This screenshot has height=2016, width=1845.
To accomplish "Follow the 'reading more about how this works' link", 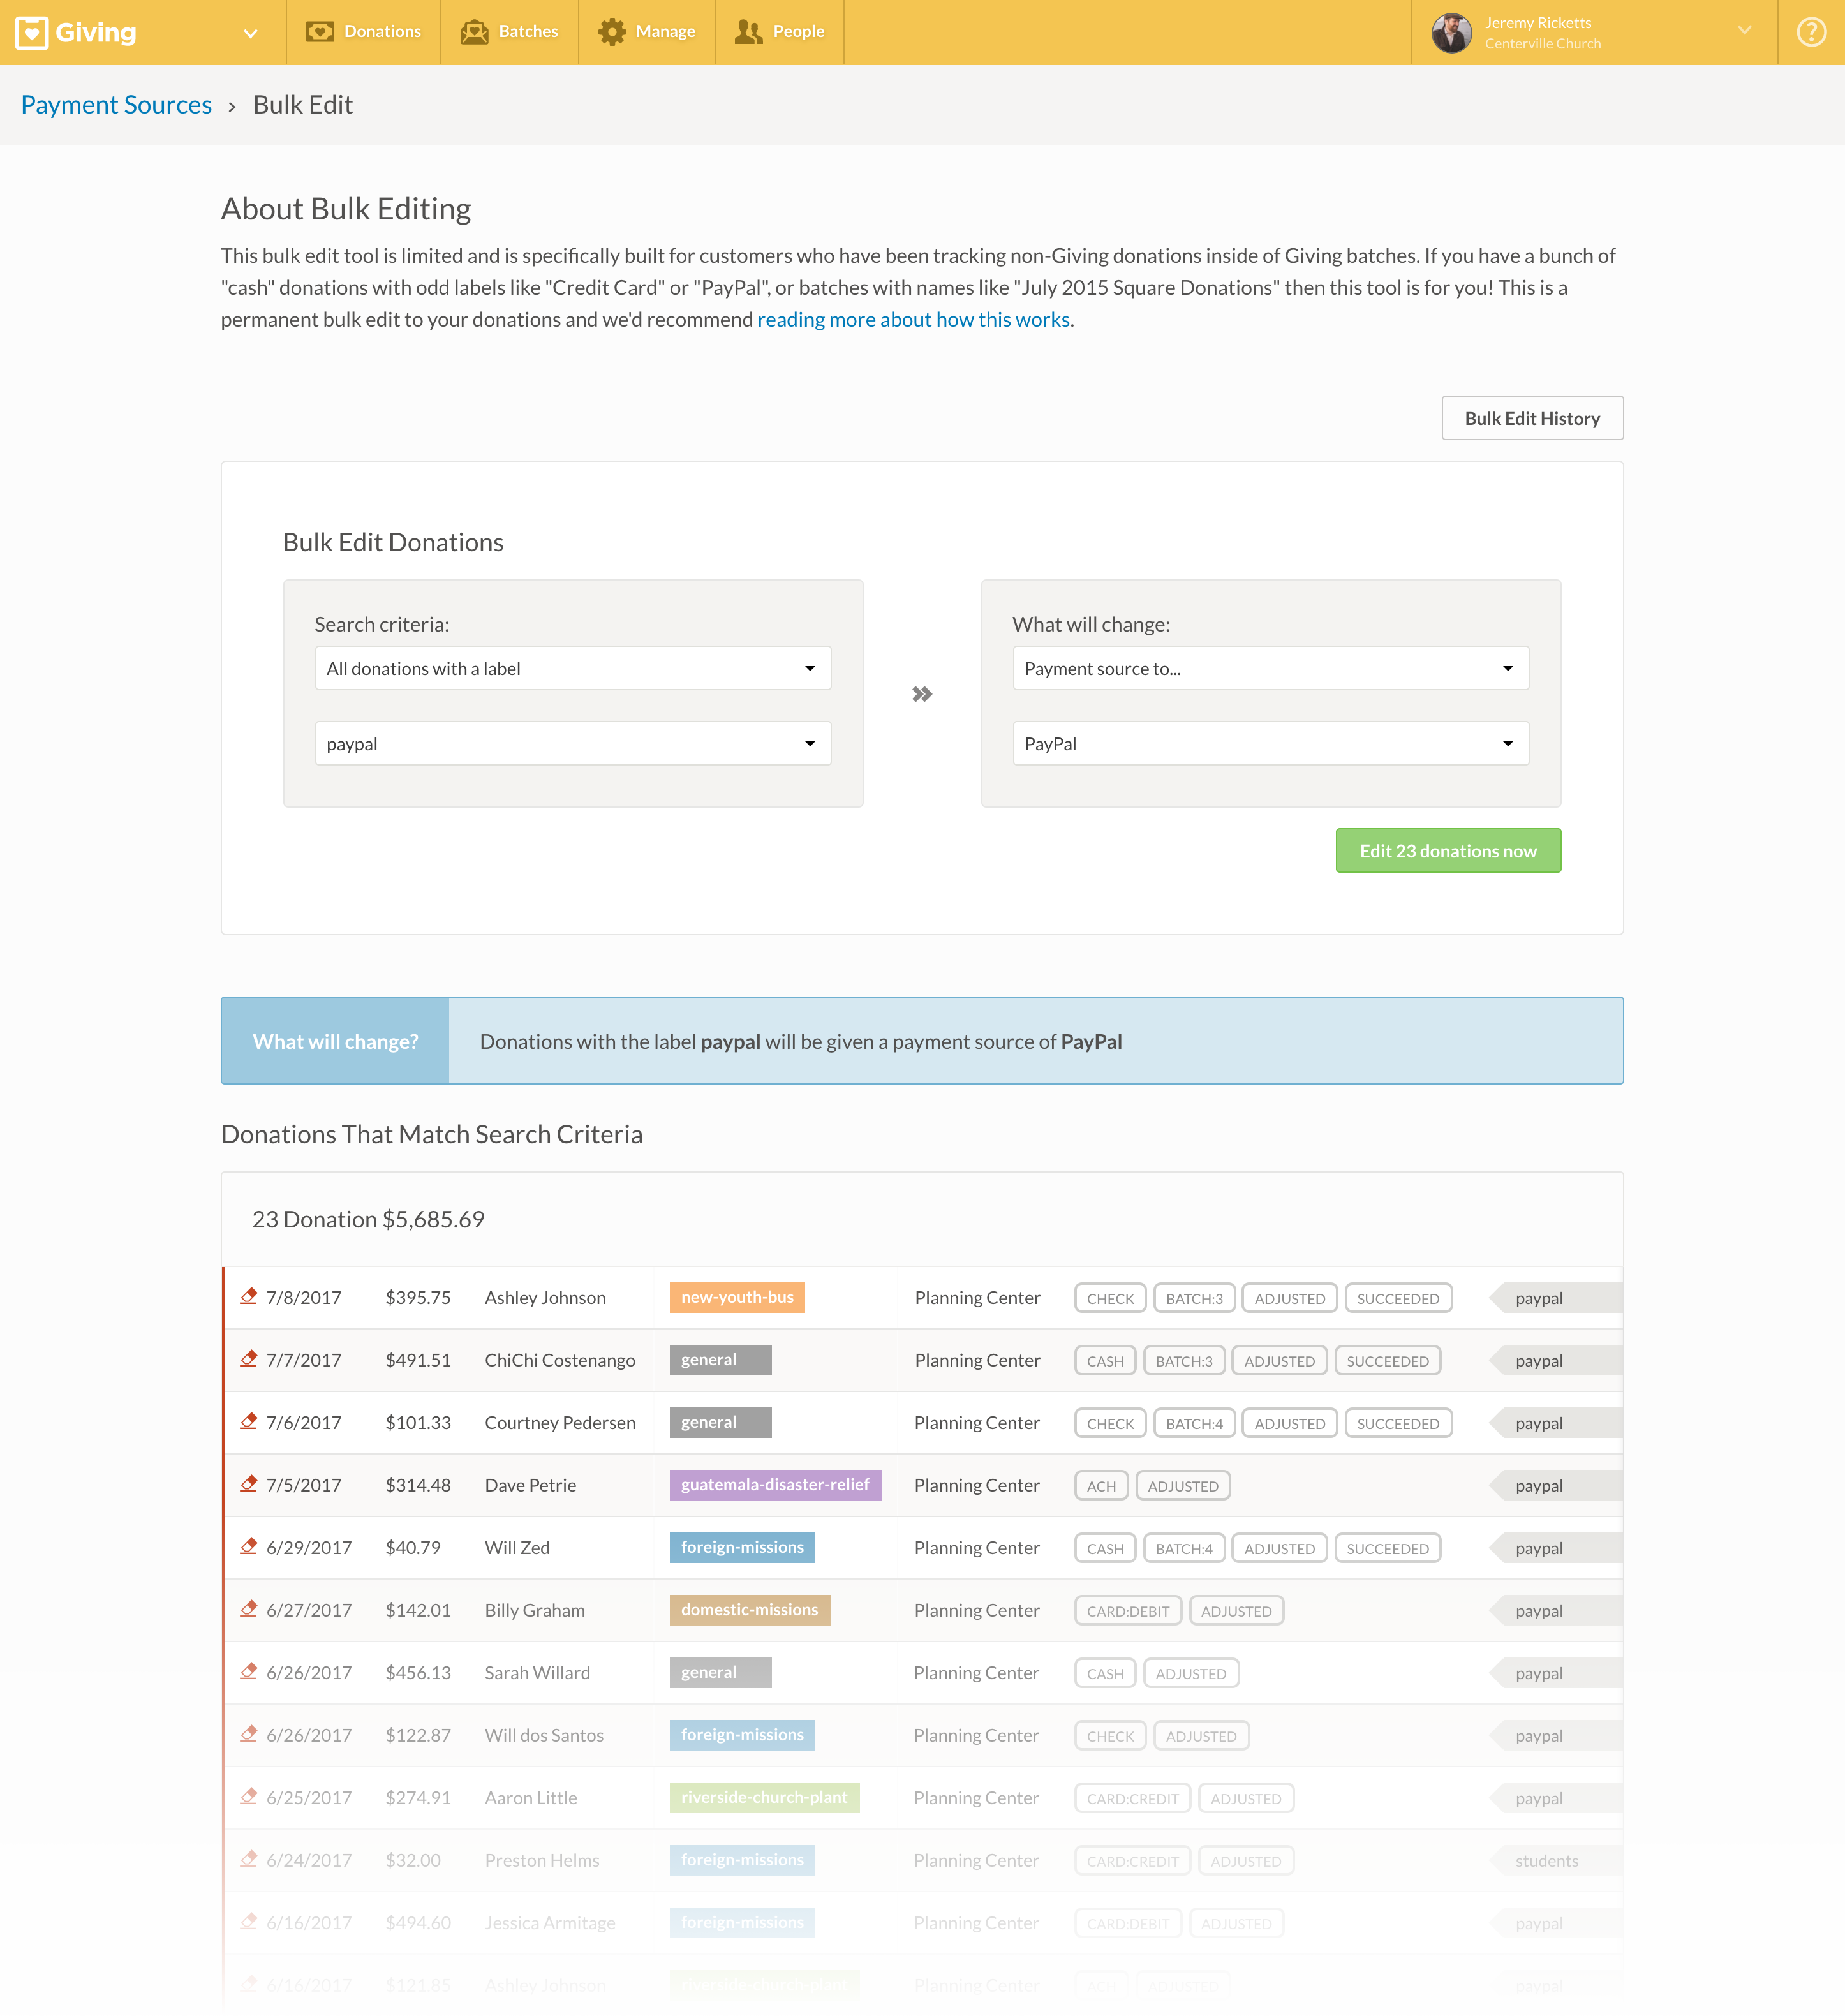I will point(913,320).
